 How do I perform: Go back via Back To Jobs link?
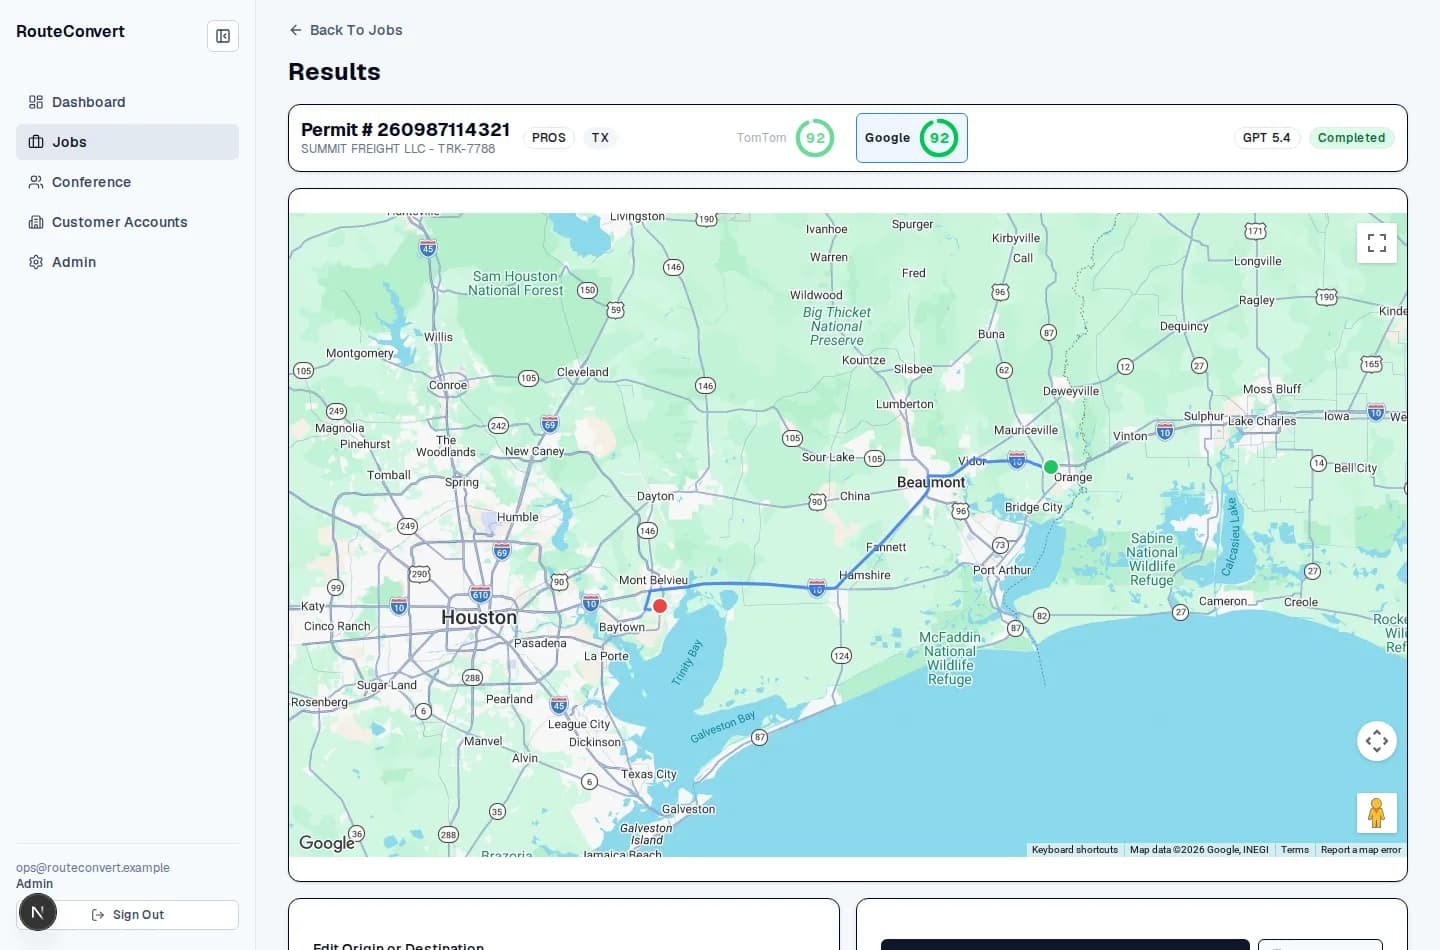tap(346, 30)
